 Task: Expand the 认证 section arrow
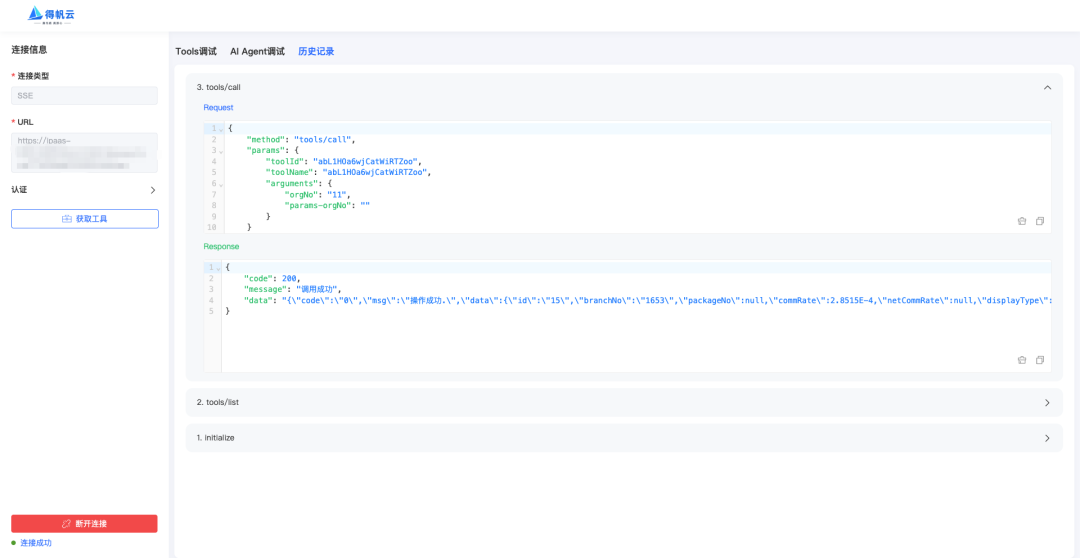point(153,189)
